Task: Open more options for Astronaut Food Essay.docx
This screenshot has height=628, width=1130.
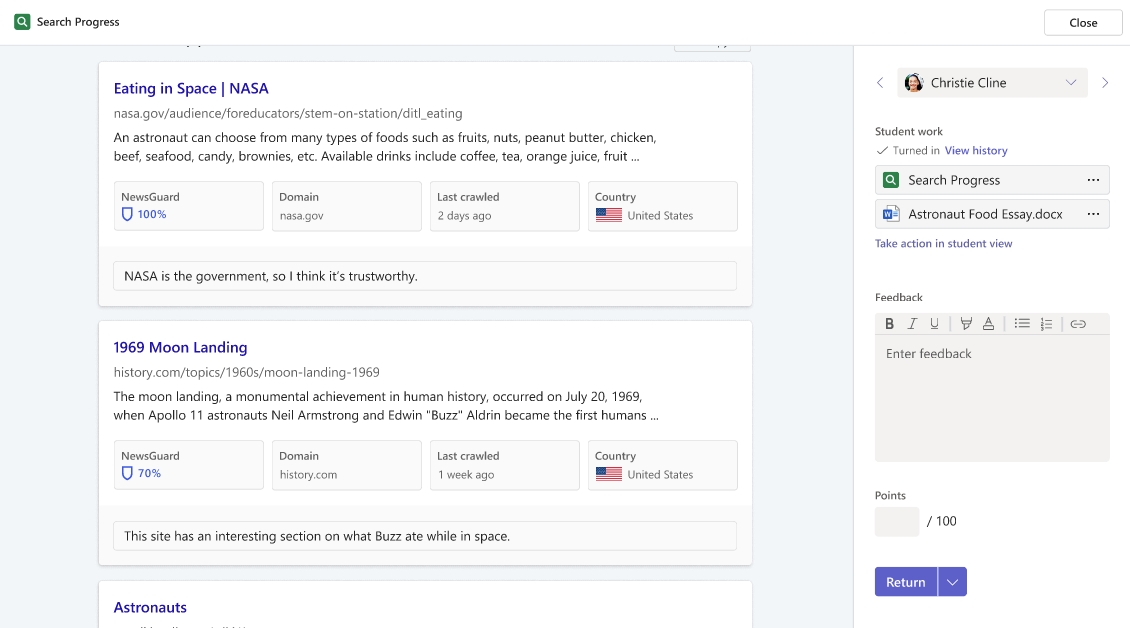Action: point(1093,214)
